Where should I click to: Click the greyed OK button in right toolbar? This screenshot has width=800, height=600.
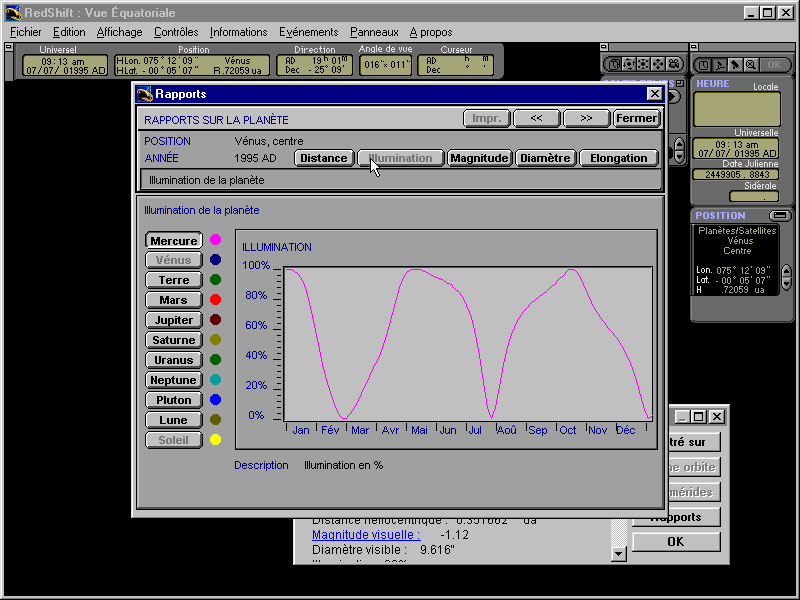coord(774,65)
